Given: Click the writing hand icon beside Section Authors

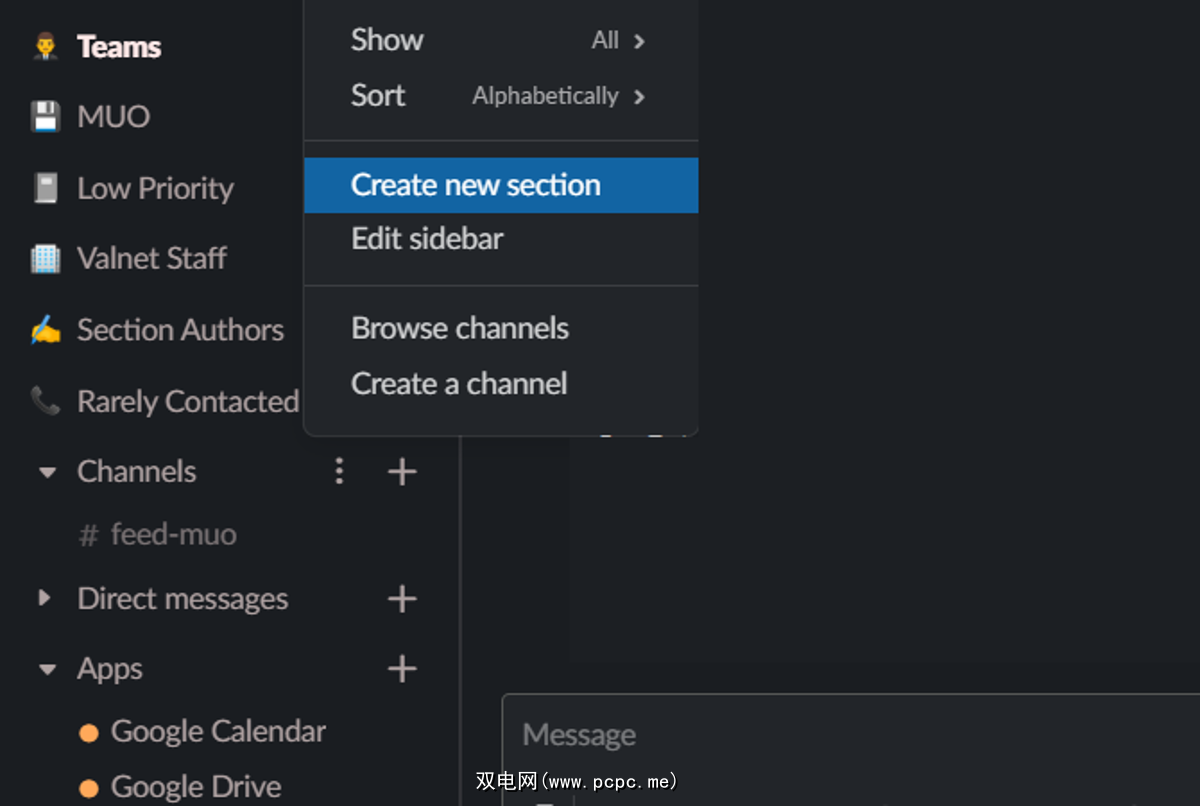Looking at the screenshot, I should click(45, 330).
